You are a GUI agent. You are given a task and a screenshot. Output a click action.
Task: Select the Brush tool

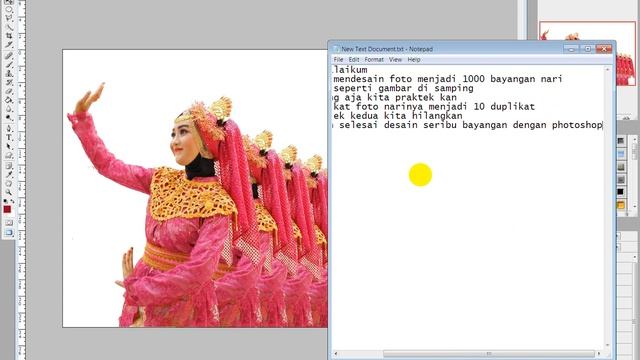coord(9,64)
